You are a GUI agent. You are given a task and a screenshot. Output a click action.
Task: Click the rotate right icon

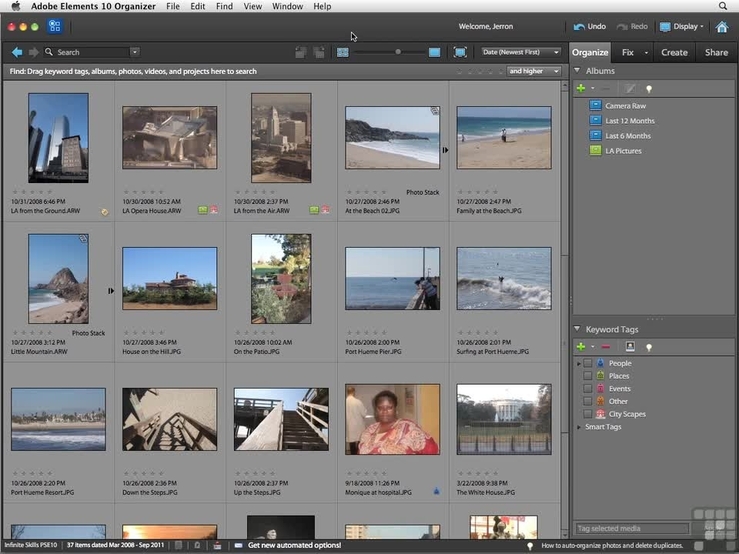(x=319, y=52)
